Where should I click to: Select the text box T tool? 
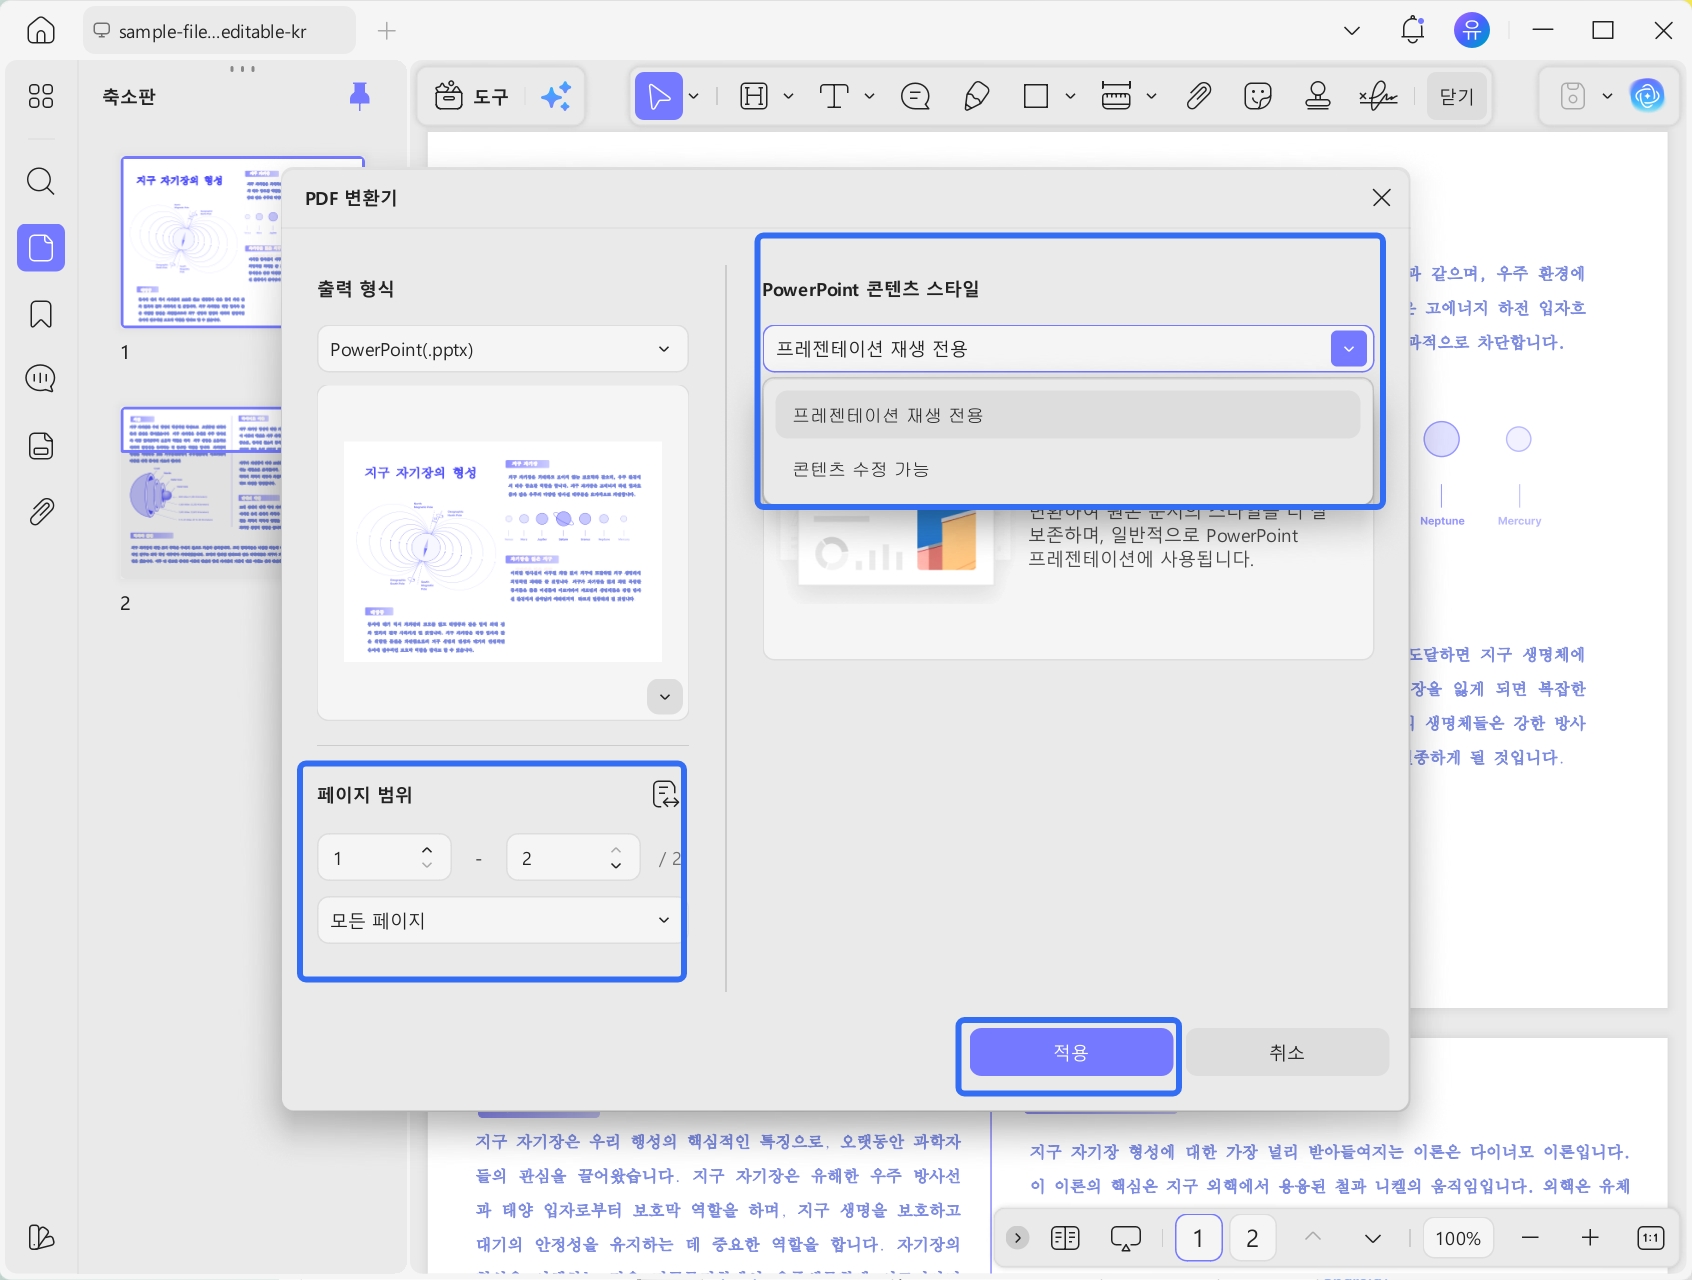coord(834,96)
